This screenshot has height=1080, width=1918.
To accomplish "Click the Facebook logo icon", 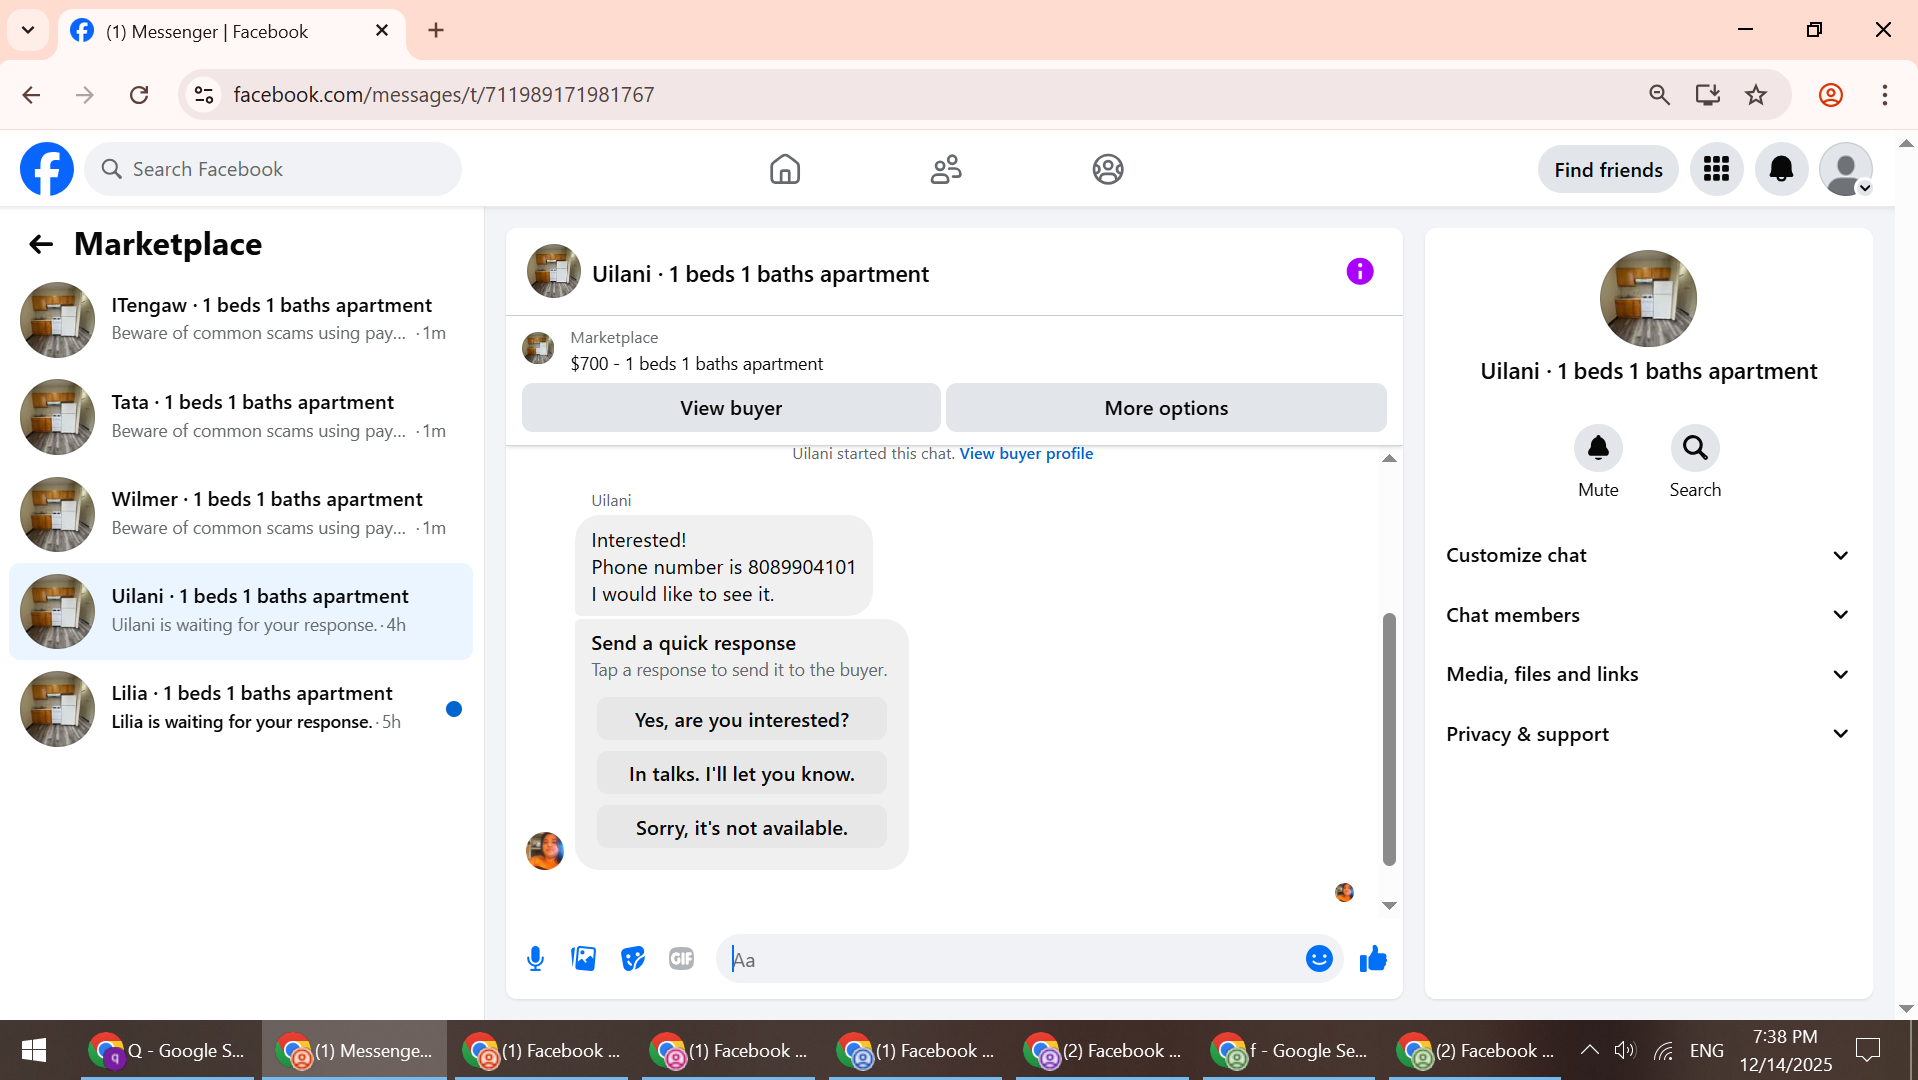I will pyautogui.click(x=47, y=169).
